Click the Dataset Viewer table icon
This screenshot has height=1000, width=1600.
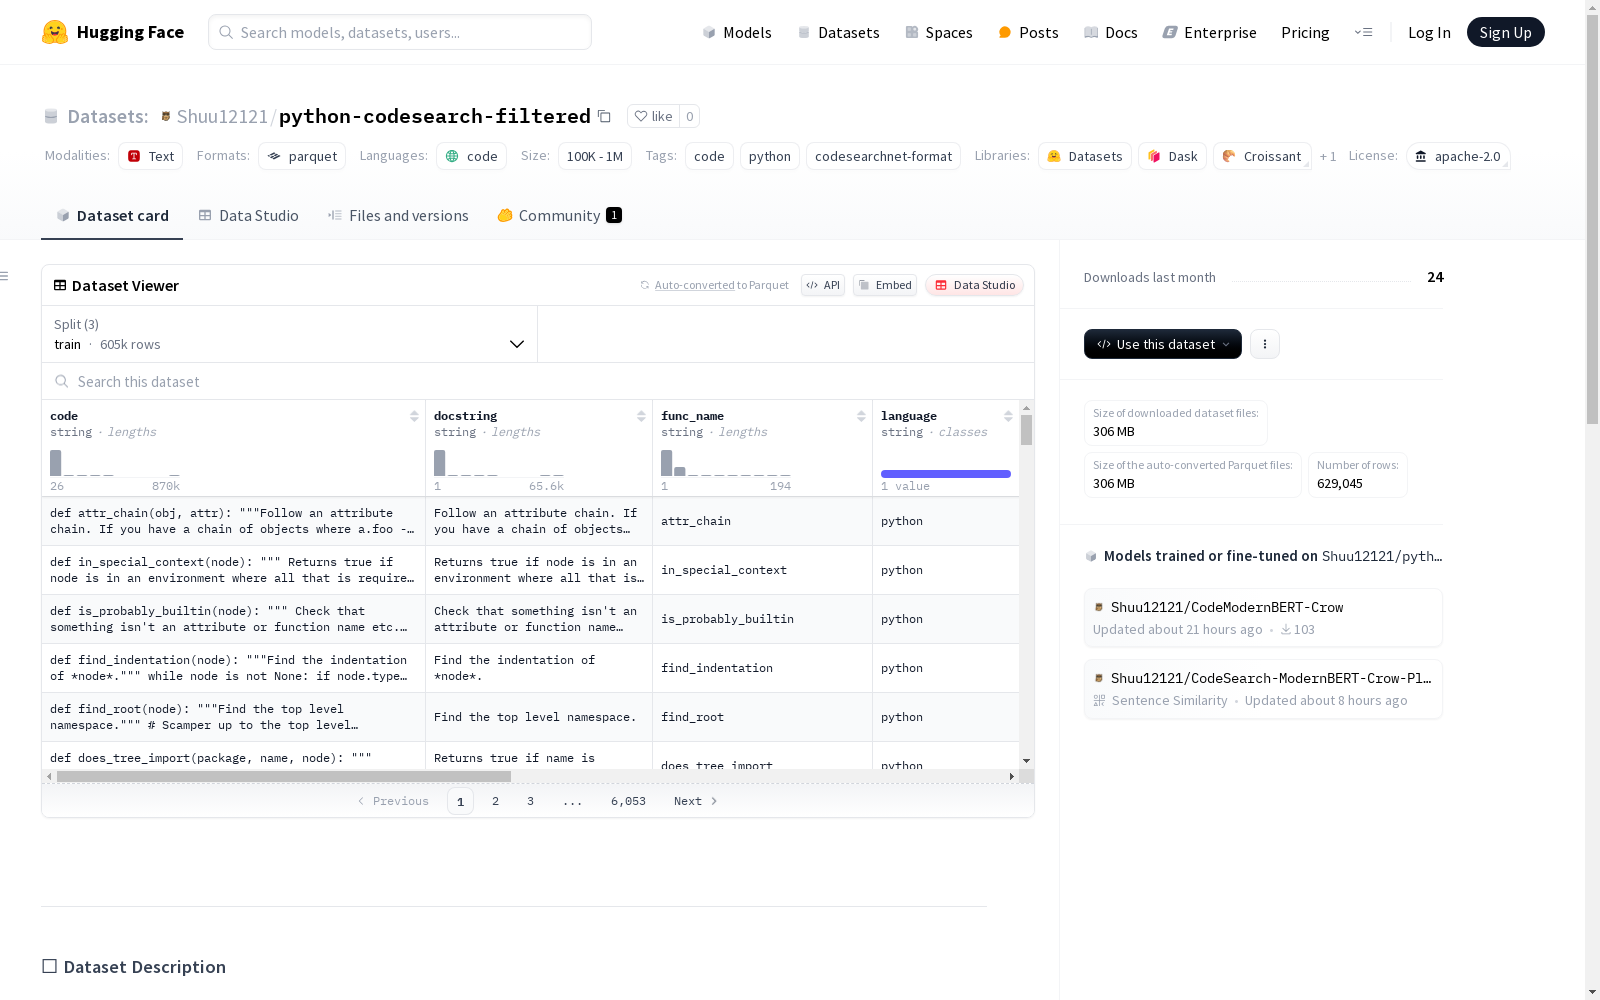pyautogui.click(x=60, y=285)
